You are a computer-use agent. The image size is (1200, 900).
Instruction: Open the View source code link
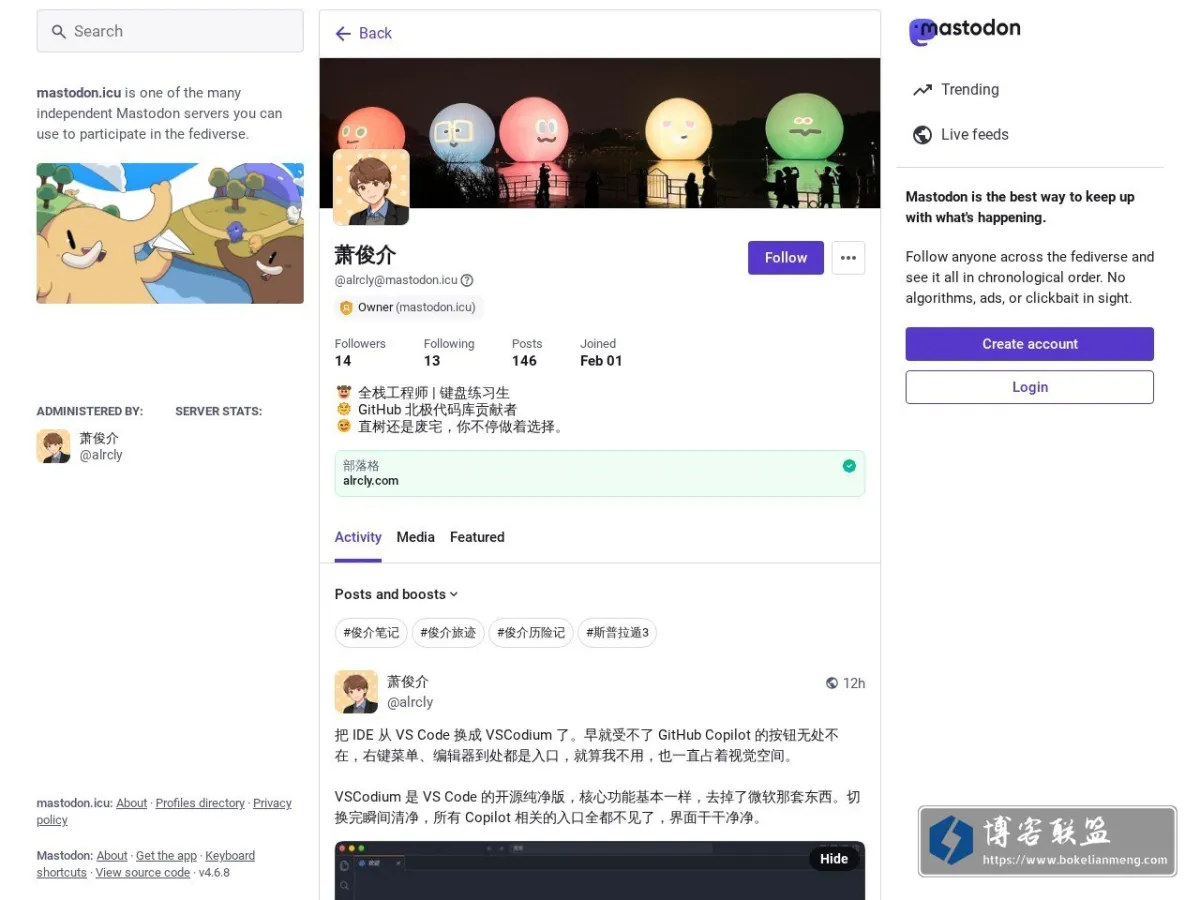(x=143, y=873)
